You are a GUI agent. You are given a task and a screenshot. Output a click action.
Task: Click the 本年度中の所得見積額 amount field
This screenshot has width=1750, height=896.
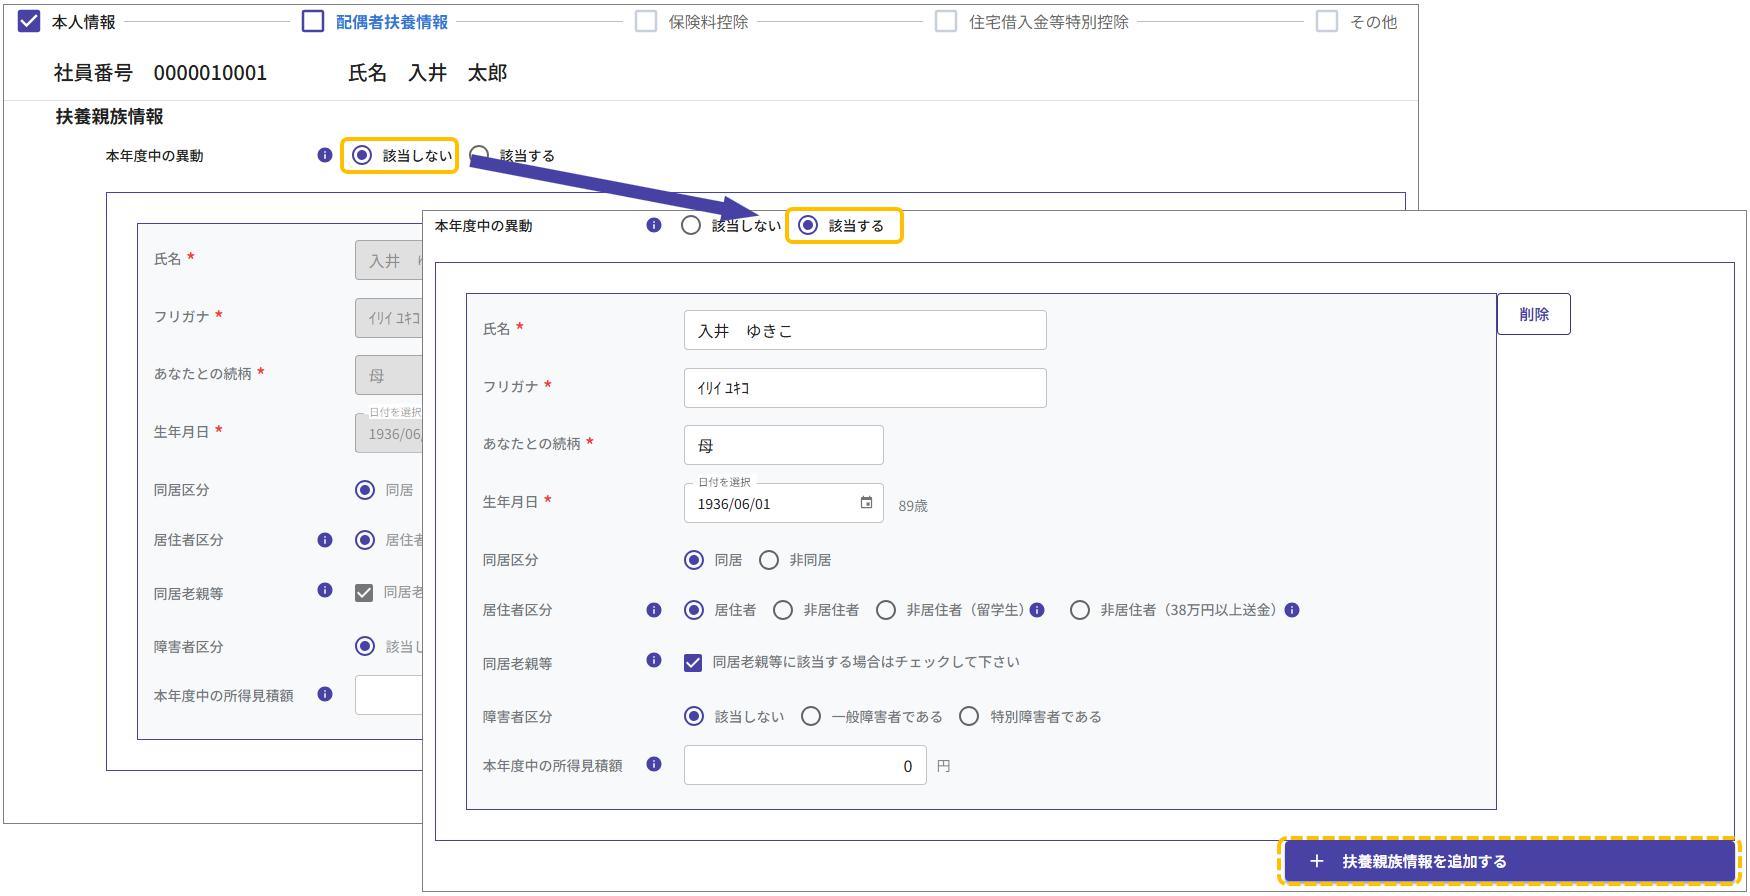(804, 766)
